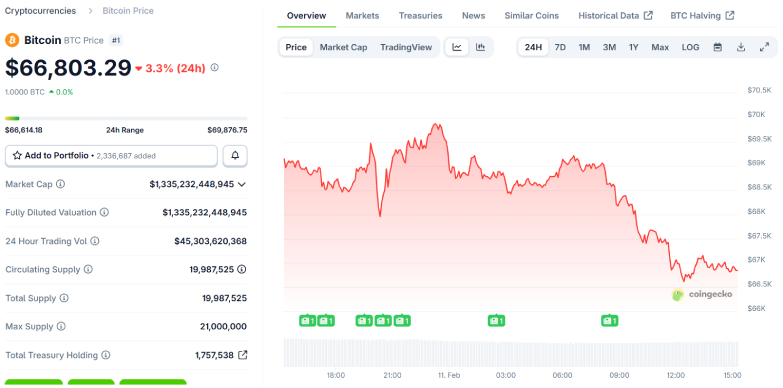This screenshot has height=388, width=783.
Task: Click news marker before 09:00
Action: coord(610,321)
